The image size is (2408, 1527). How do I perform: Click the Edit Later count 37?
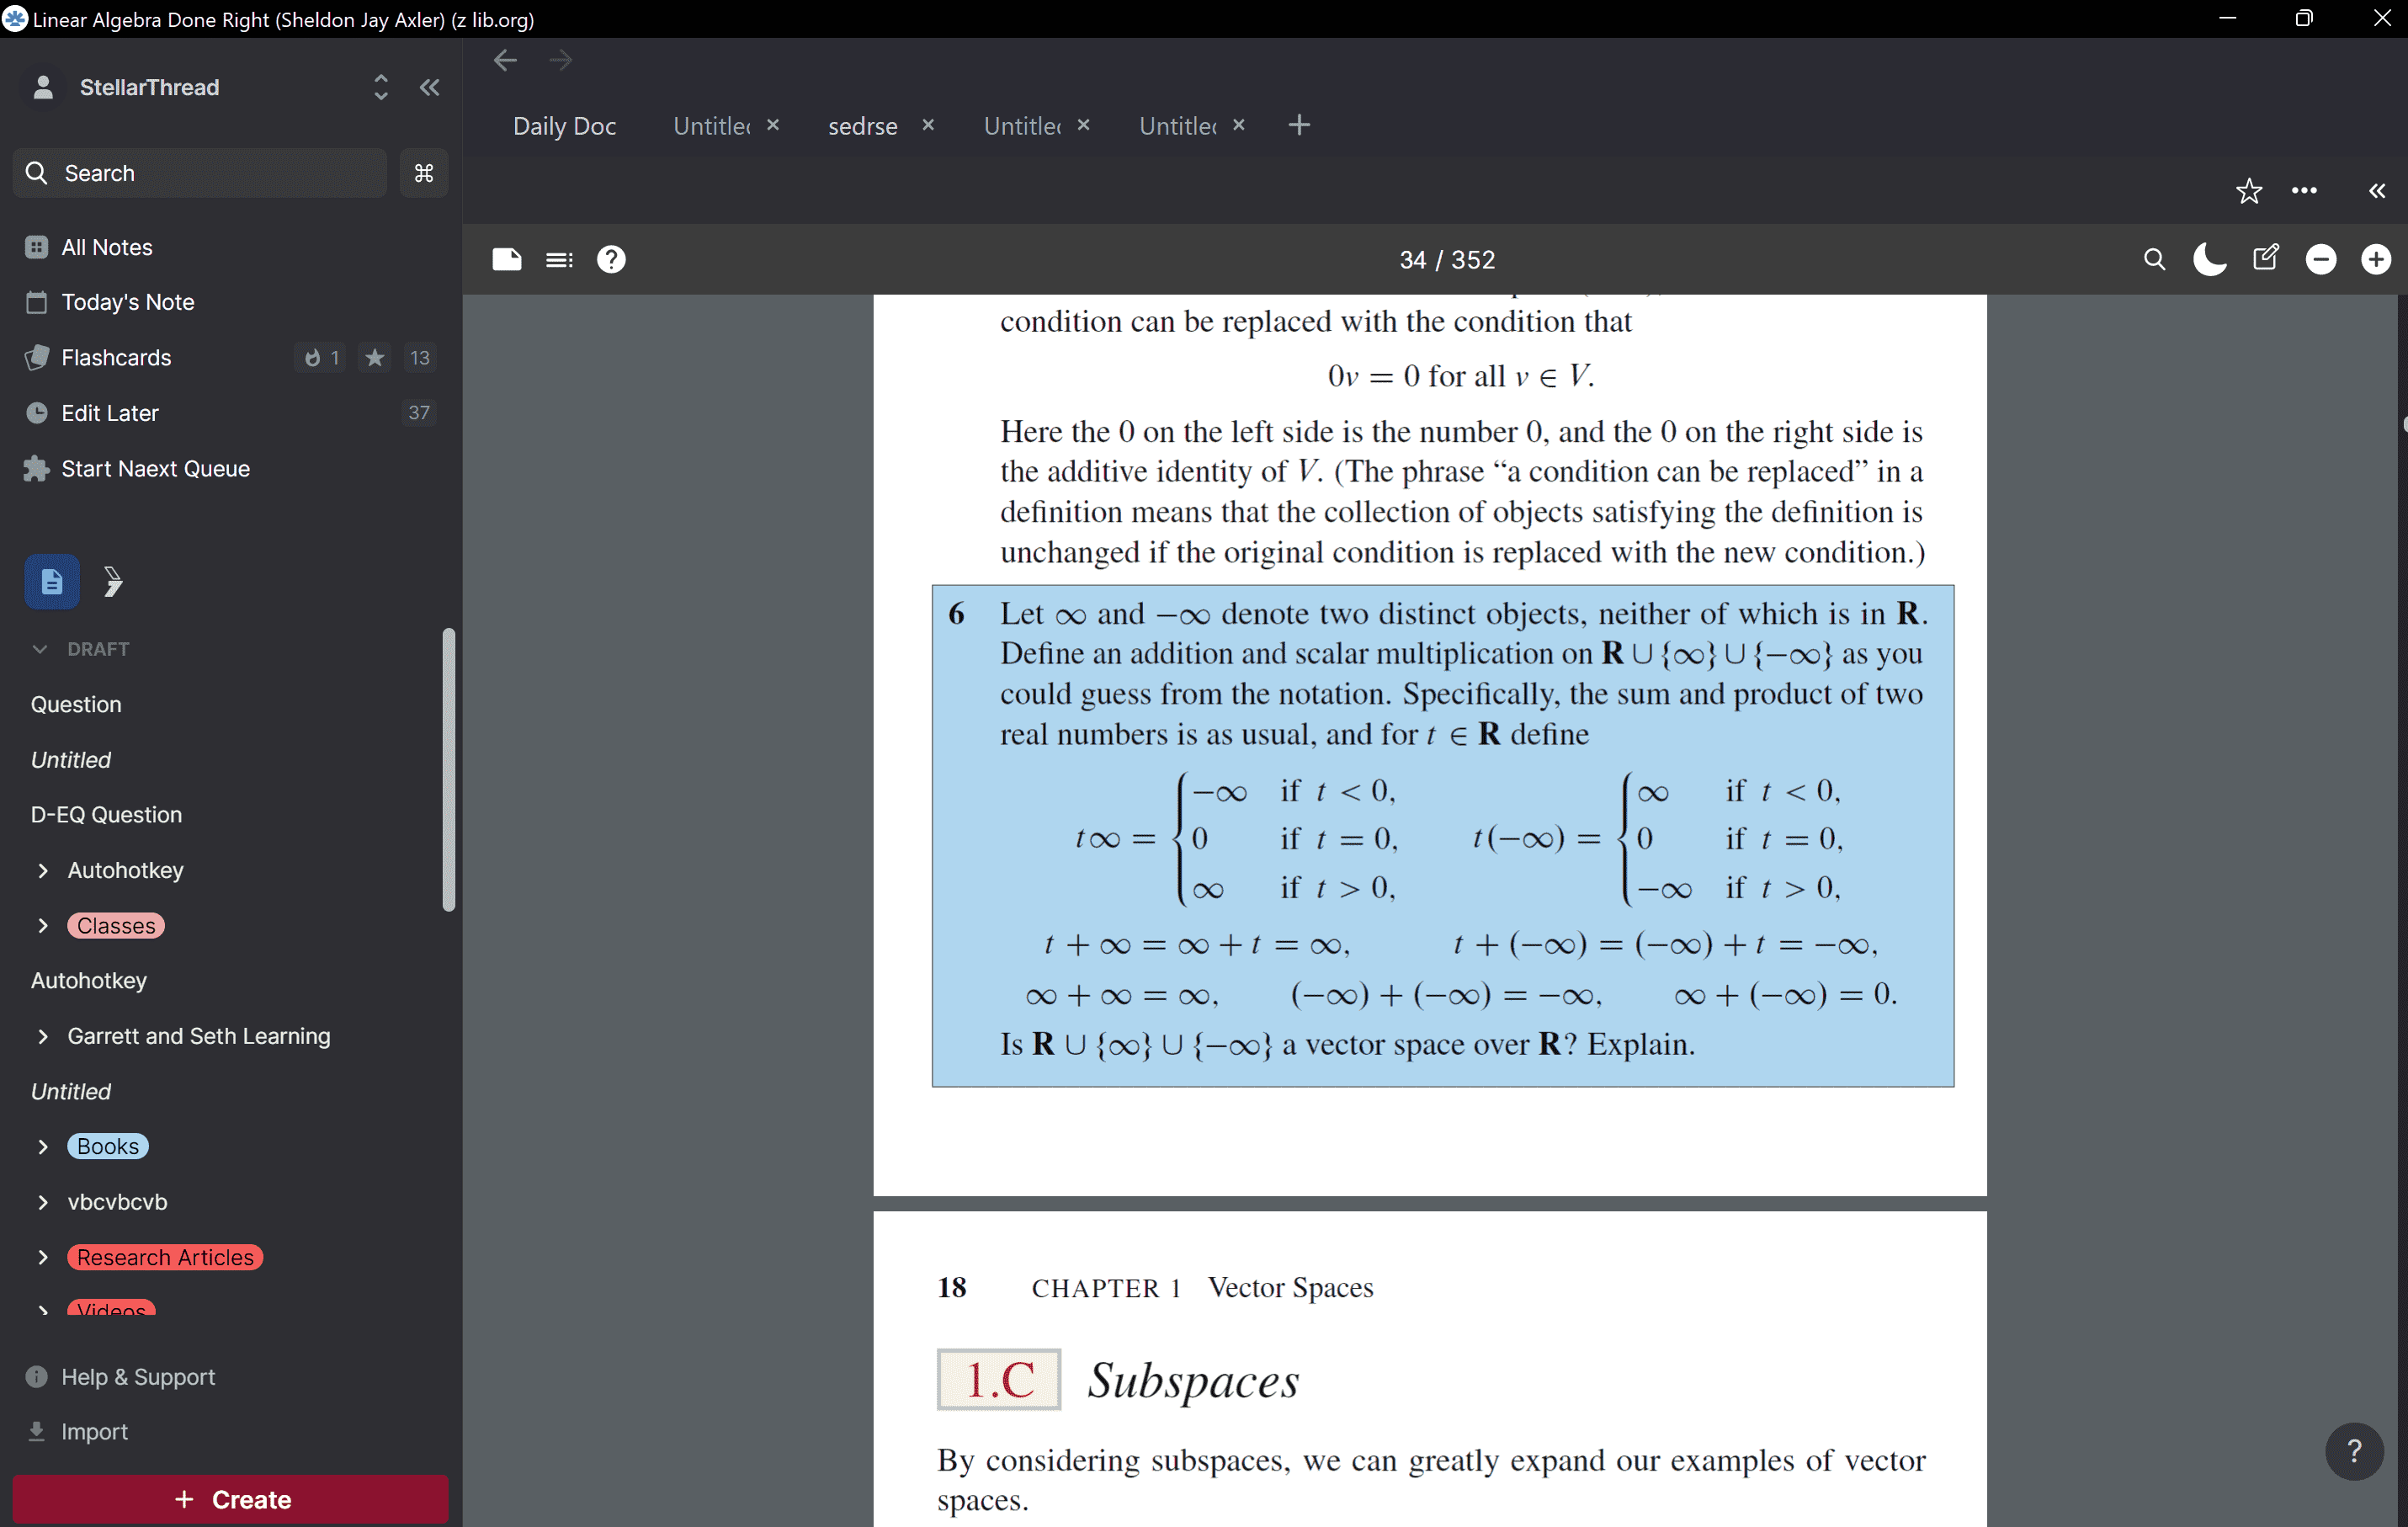419,413
